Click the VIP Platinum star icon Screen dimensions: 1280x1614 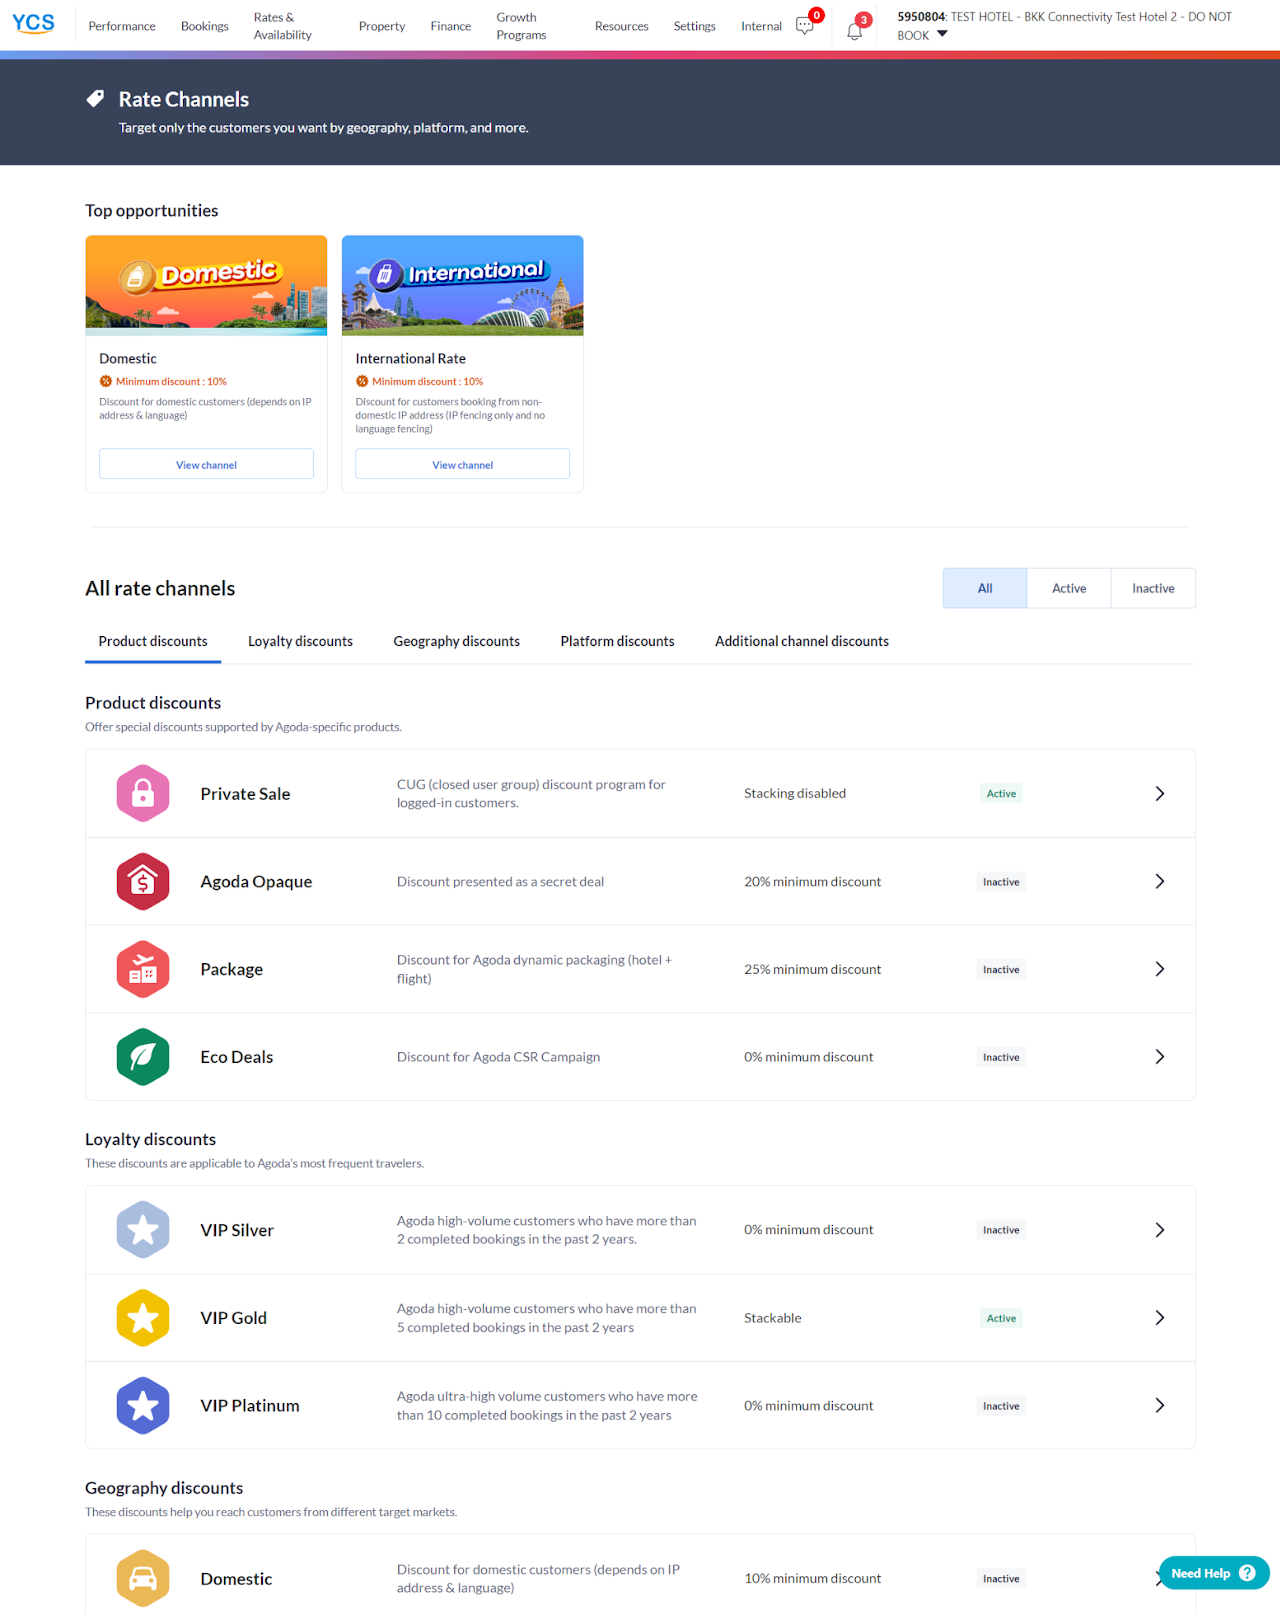click(x=143, y=1405)
